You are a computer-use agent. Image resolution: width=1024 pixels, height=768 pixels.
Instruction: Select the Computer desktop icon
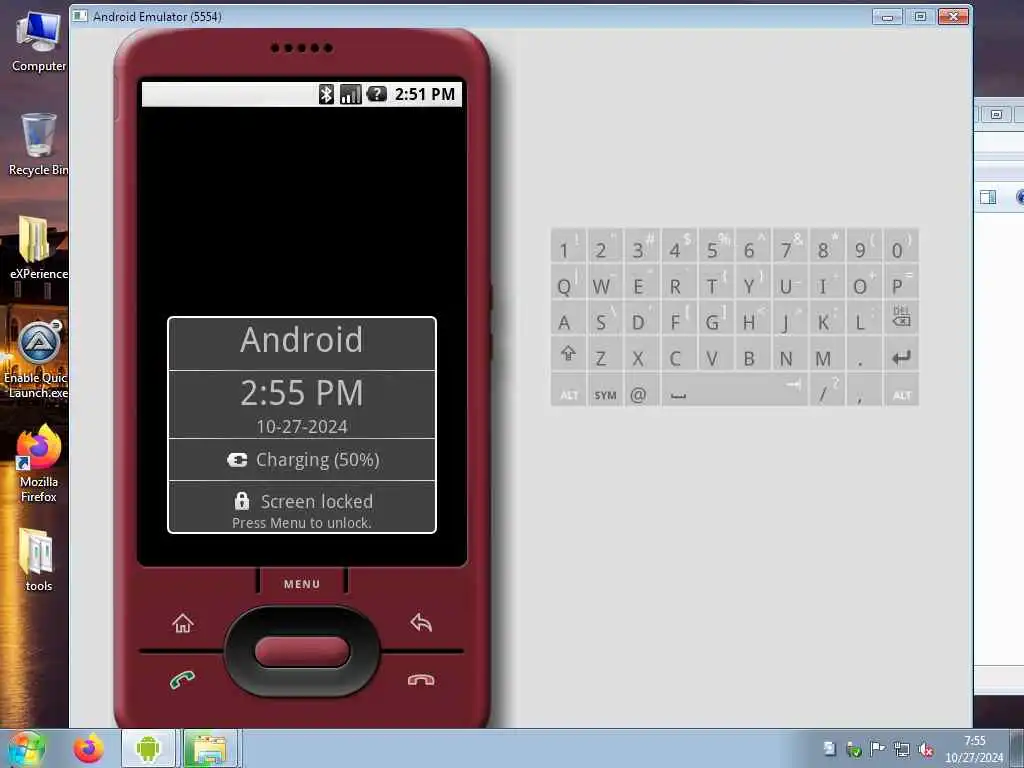point(39,42)
